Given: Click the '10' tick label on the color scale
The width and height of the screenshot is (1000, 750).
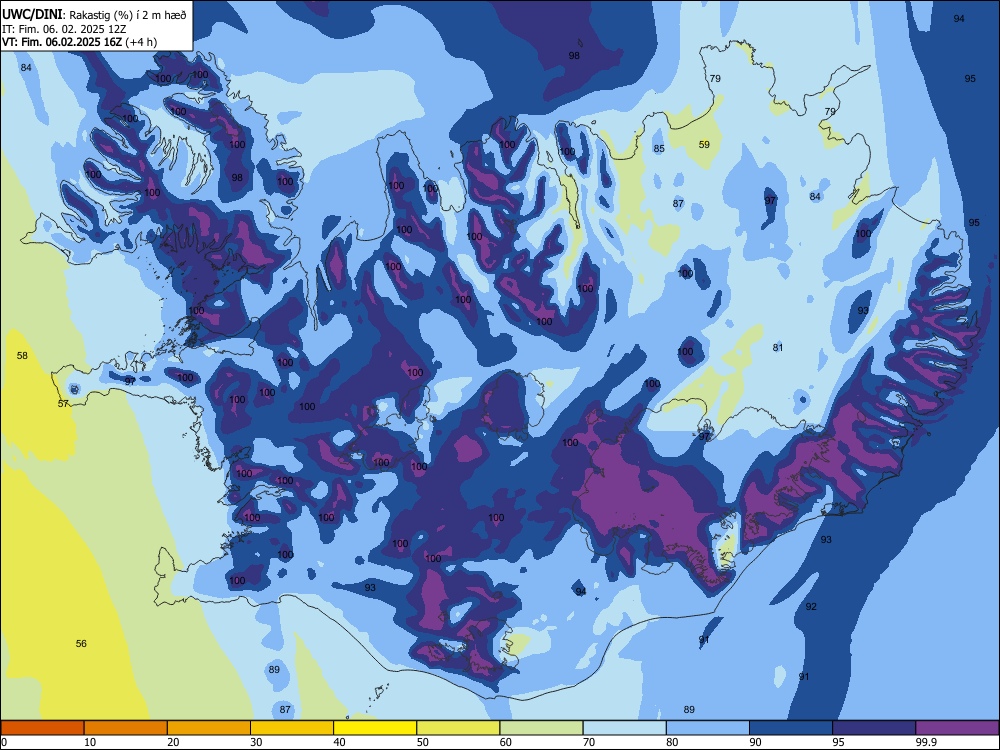Looking at the screenshot, I should tap(90, 742).
